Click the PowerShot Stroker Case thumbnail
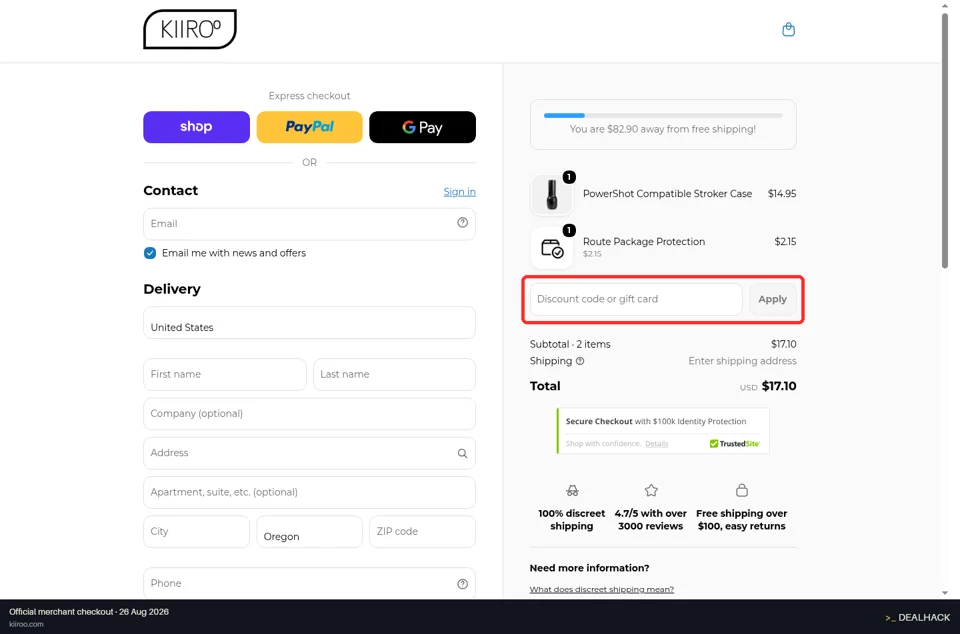The height and width of the screenshot is (634, 960). pos(552,195)
